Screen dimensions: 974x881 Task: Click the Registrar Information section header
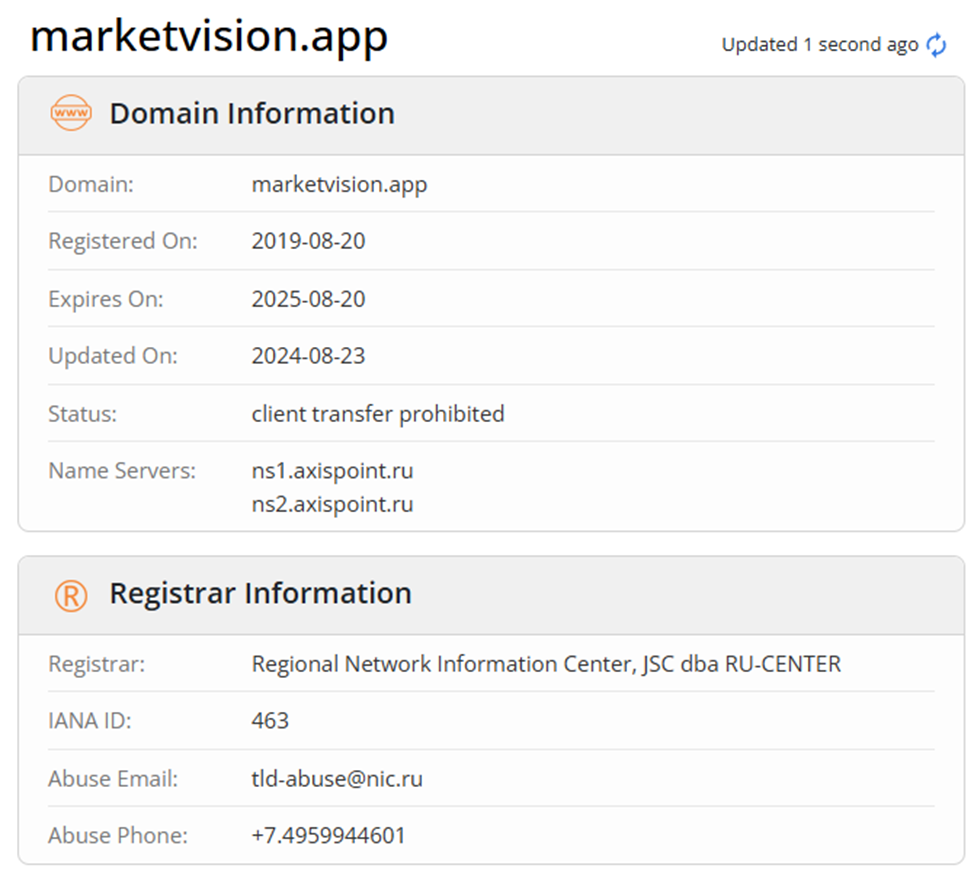point(262,593)
